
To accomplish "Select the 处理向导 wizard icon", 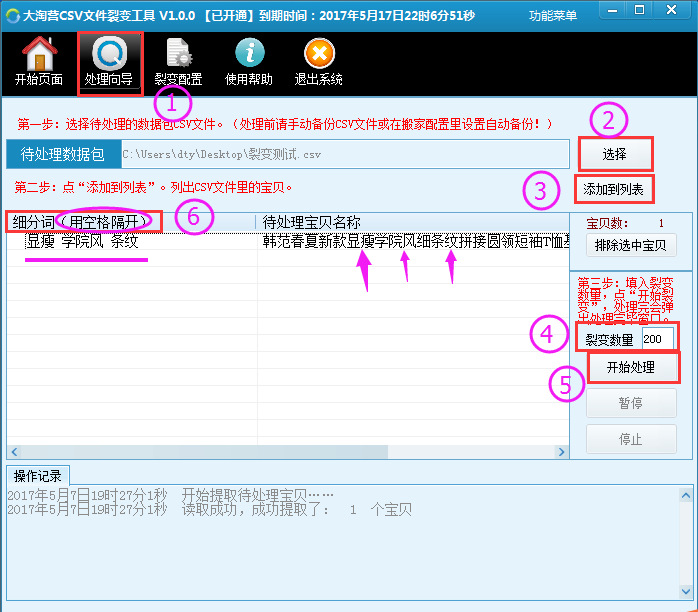I will (109, 62).
